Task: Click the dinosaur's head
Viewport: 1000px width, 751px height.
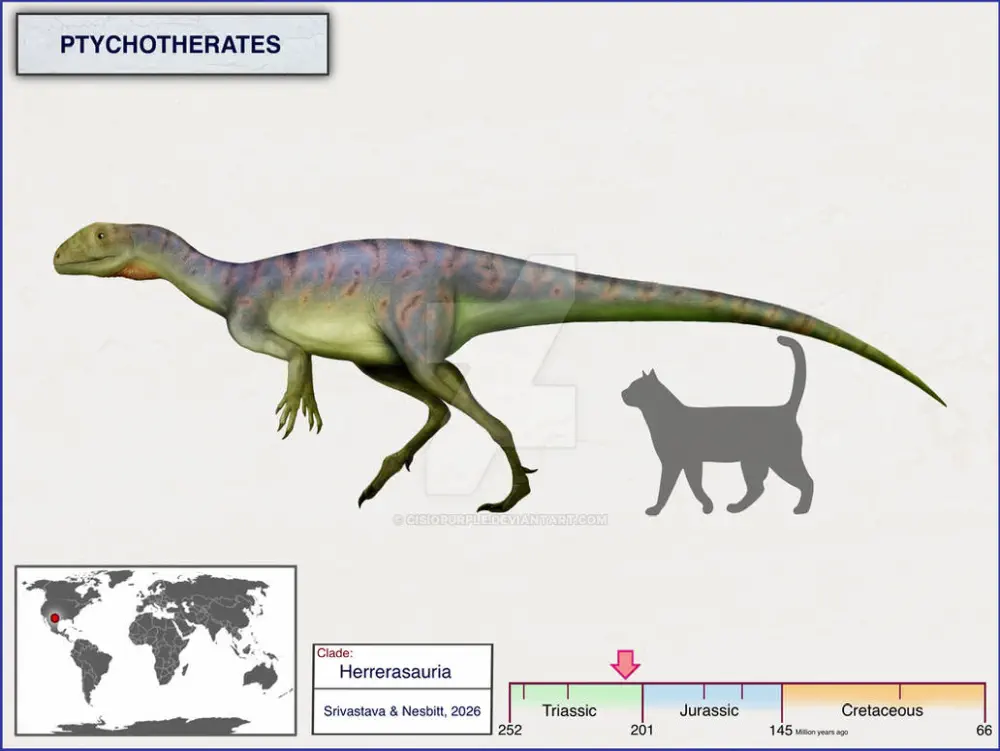Action: point(92,249)
